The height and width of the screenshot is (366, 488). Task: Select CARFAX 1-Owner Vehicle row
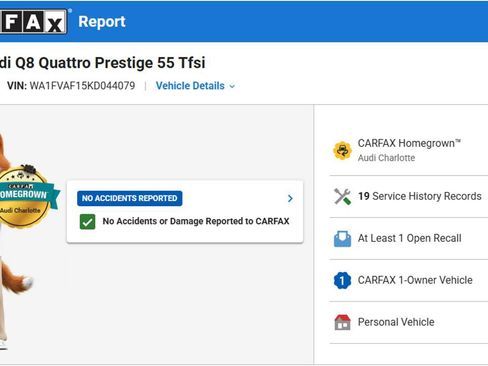409,280
